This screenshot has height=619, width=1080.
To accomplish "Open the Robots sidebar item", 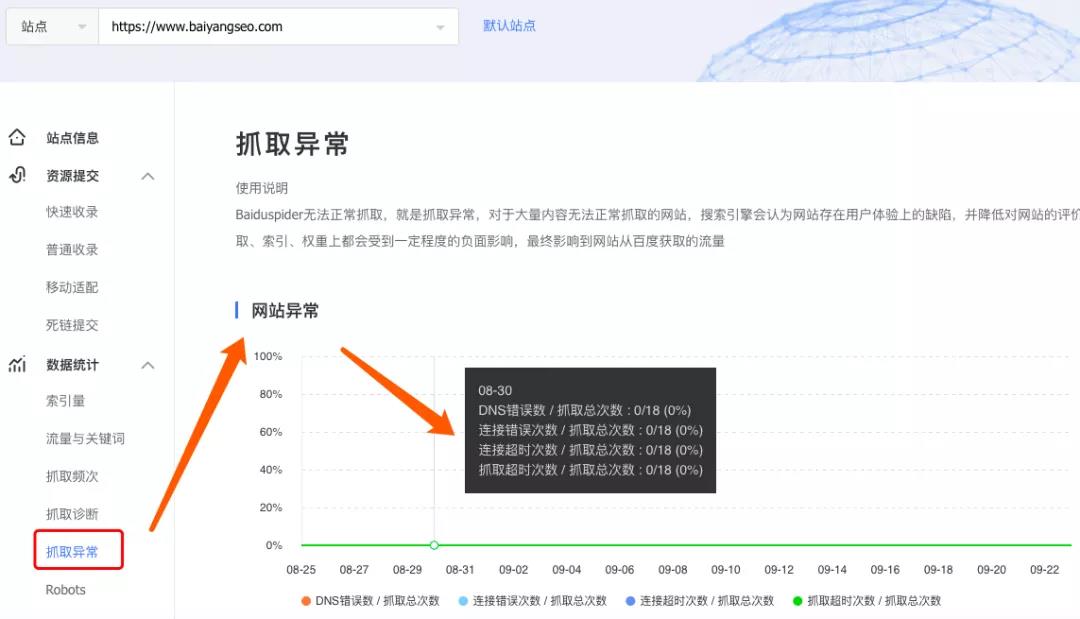I will click(66, 590).
